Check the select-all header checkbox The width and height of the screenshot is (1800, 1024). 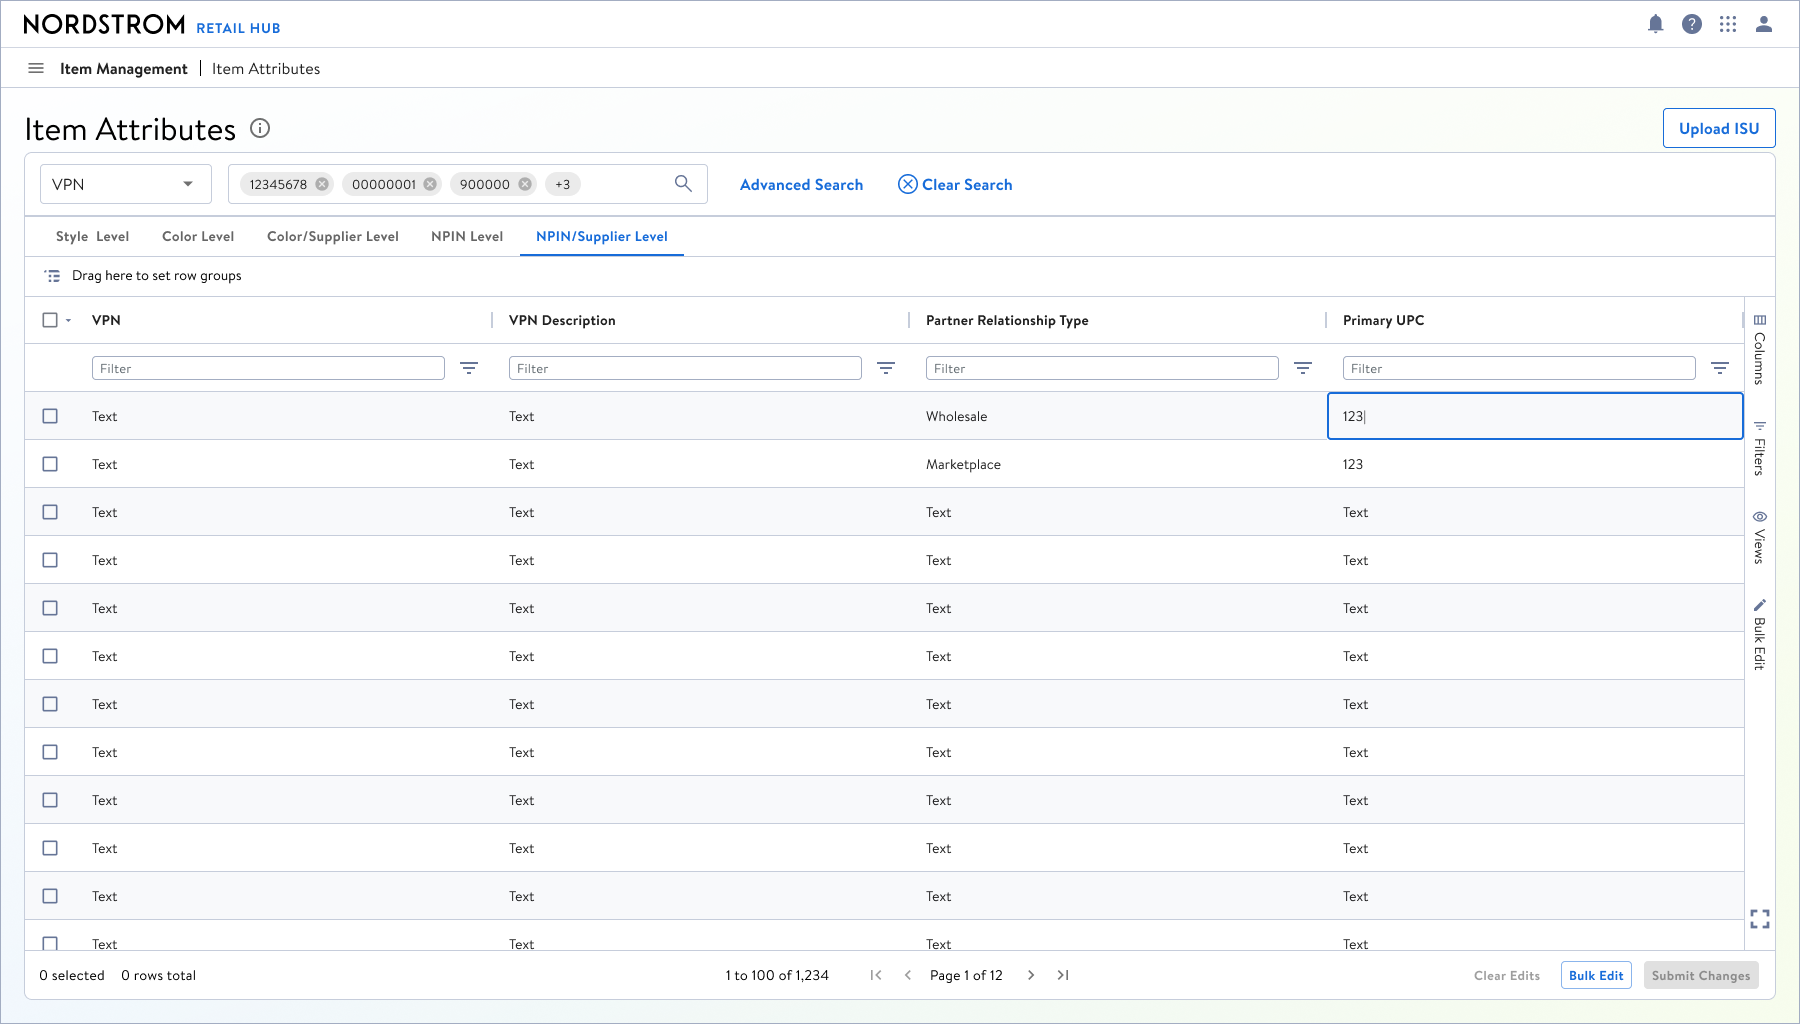click(x=50, y=320)
